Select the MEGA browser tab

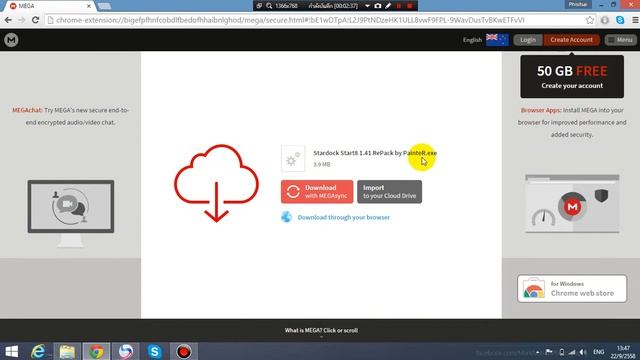pyautogui.click(x=49, y=6)
